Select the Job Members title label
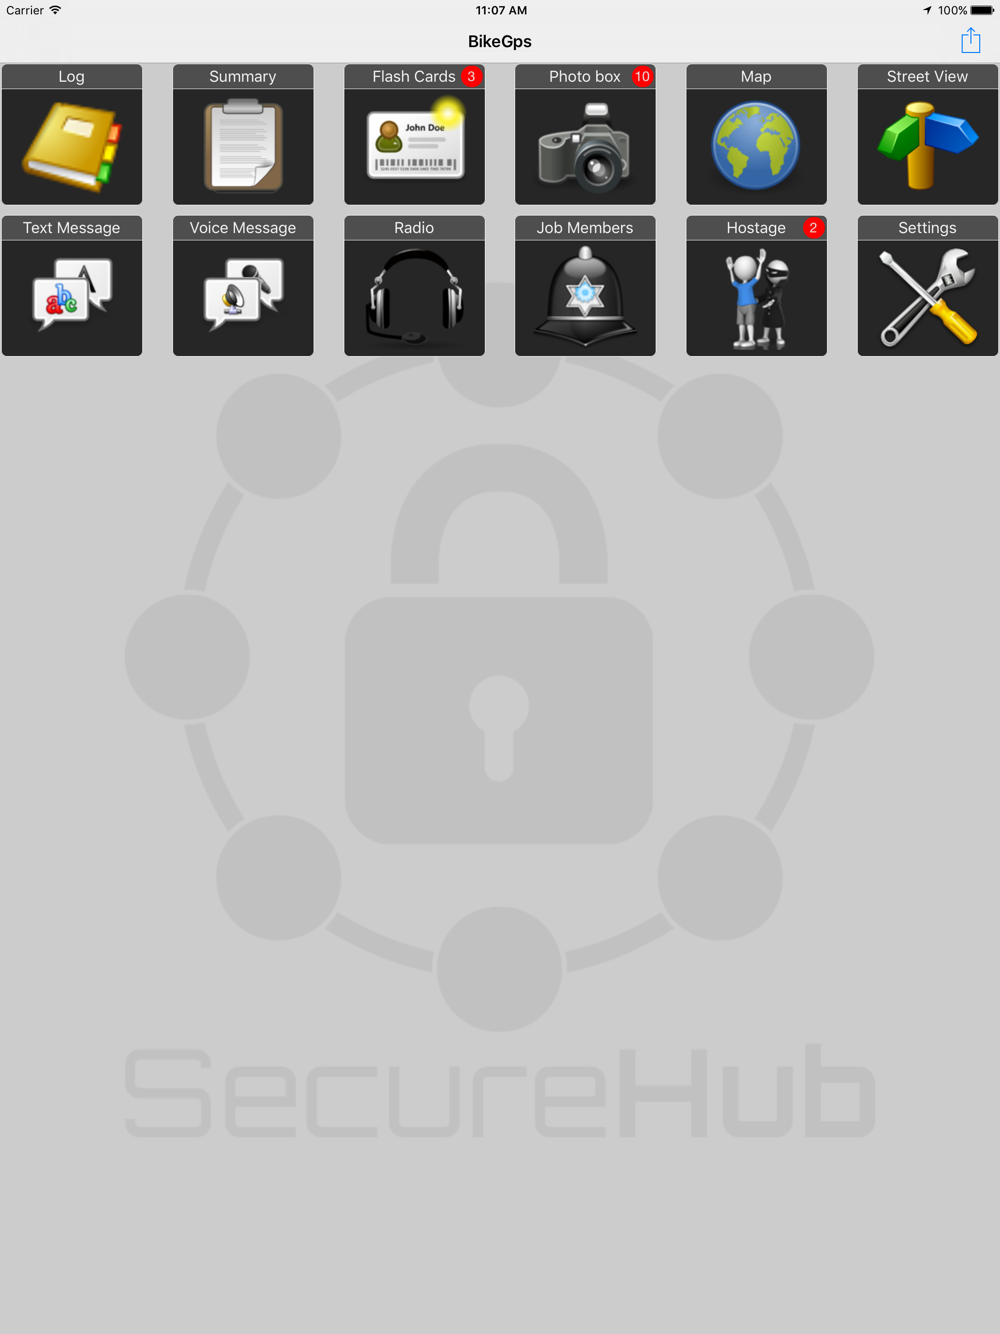This screenshot has width=1000, height=1334. (x=585, y=228)
